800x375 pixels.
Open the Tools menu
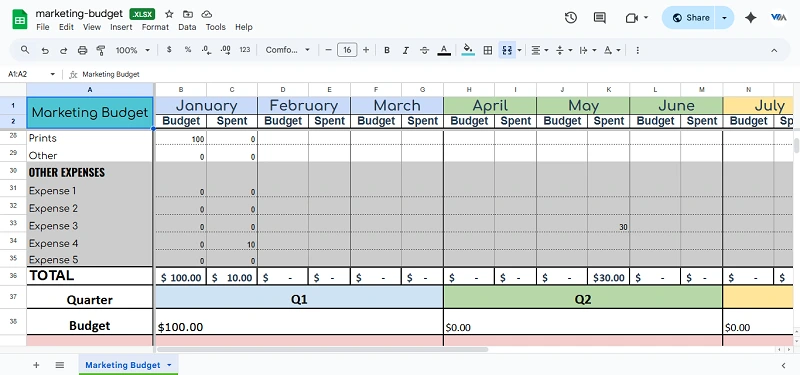pyautogui.click(x=216, y=27)
